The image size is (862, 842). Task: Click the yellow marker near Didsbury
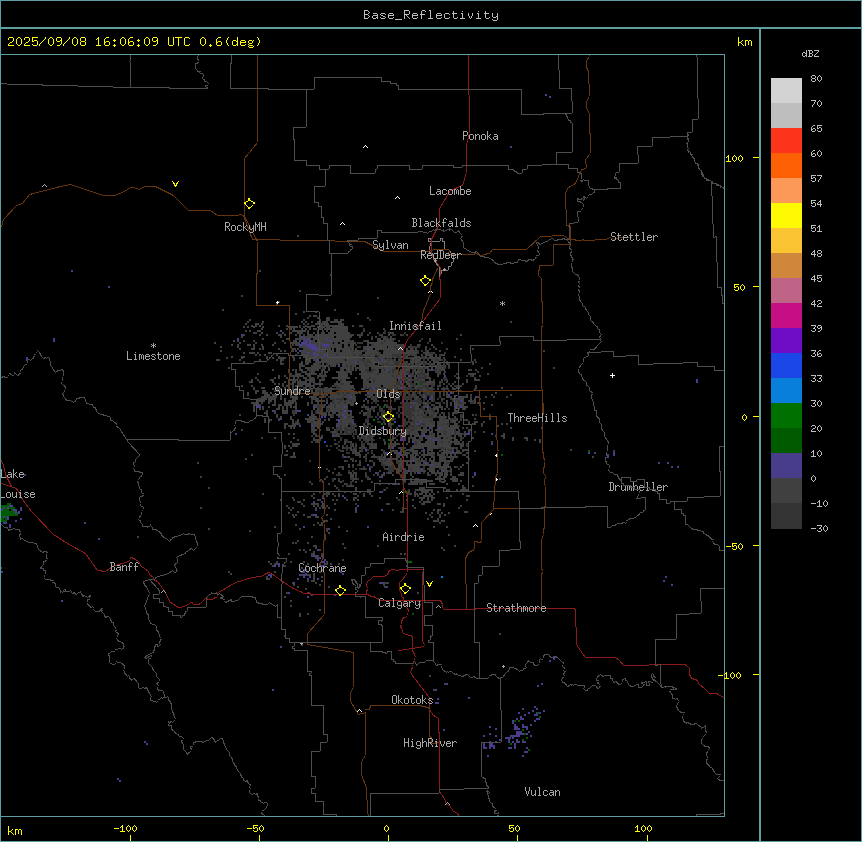[x=388, y=417]
